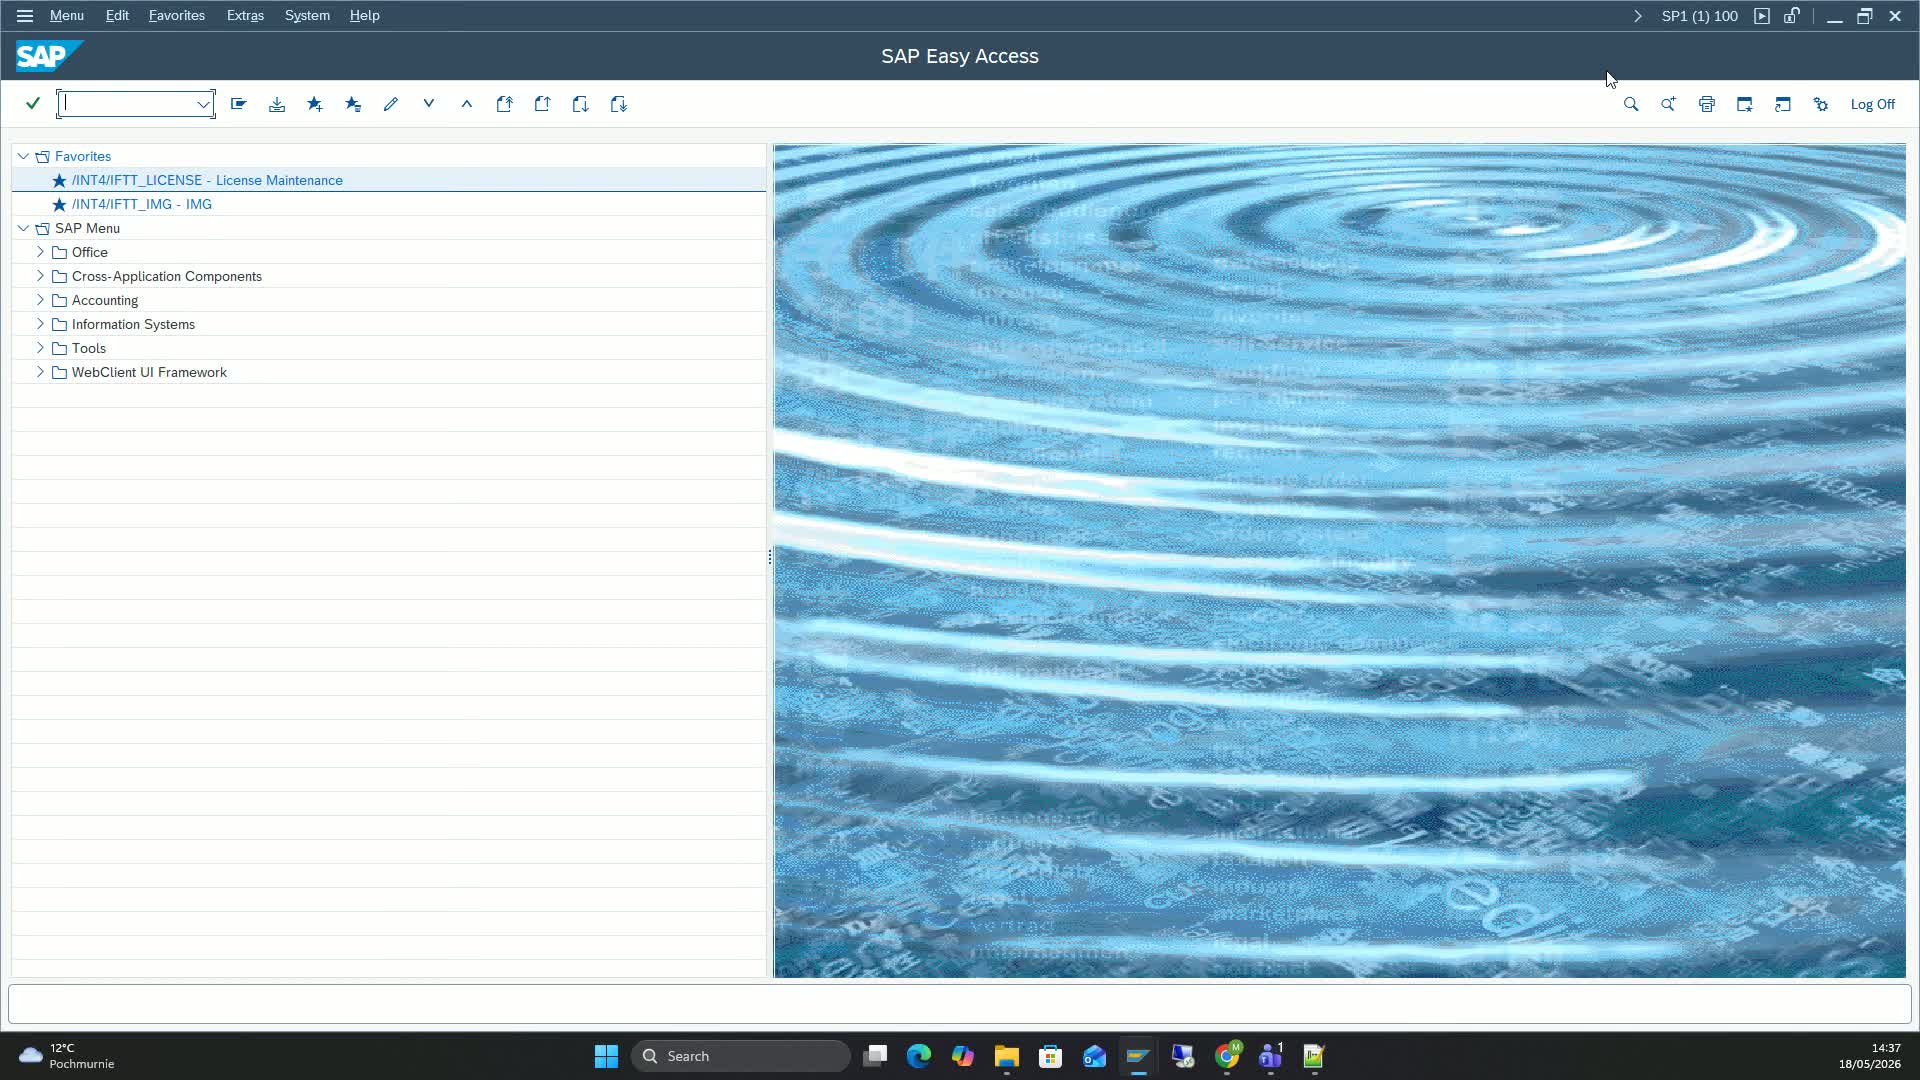Click the document single-down-arrow toolbar icon
The image size is (1920, 1080).
(x=581, y=104)
